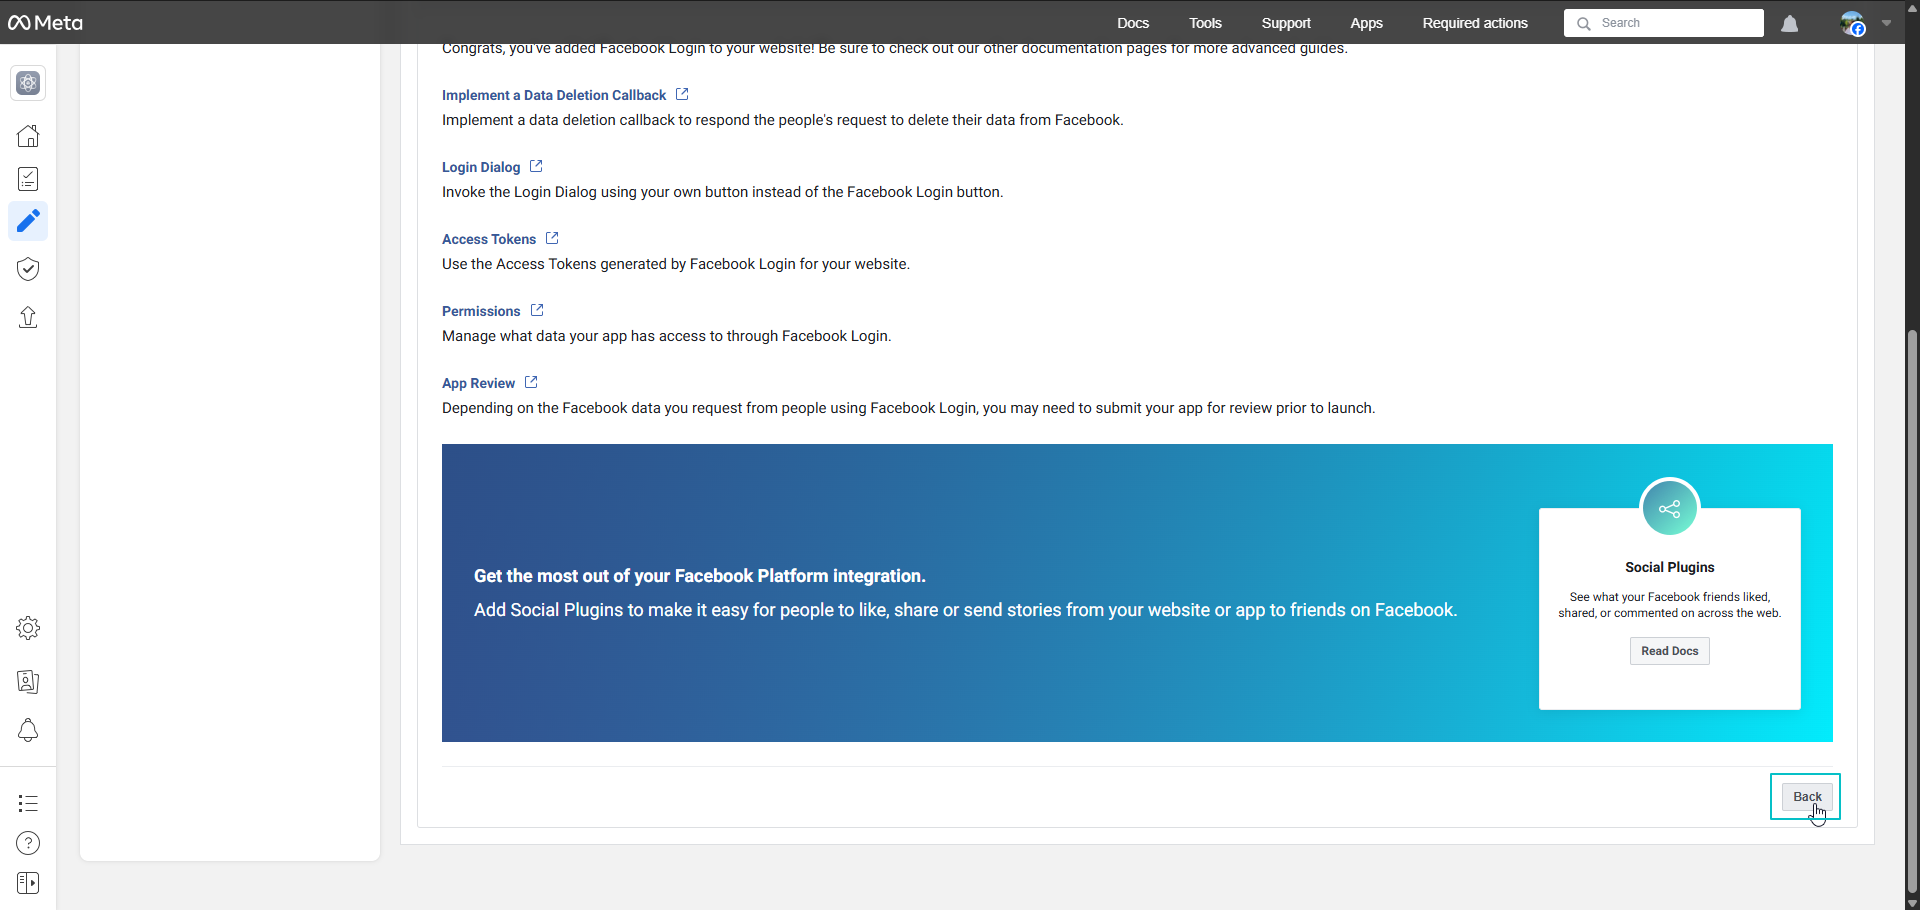Open the Docs menu item
The width and height of the screenshot is (1920, 910).
pyautogui.click(x=1133, y=23)
